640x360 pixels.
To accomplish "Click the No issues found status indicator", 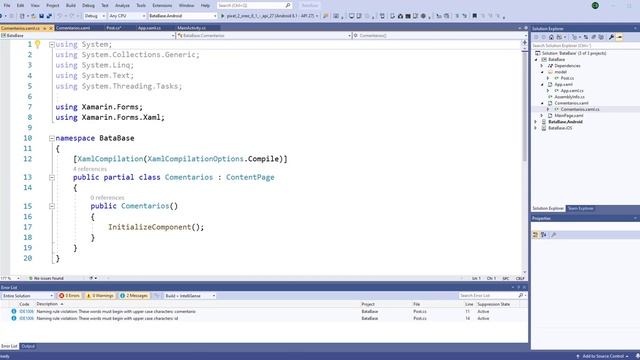I will (x=46, y=278).
